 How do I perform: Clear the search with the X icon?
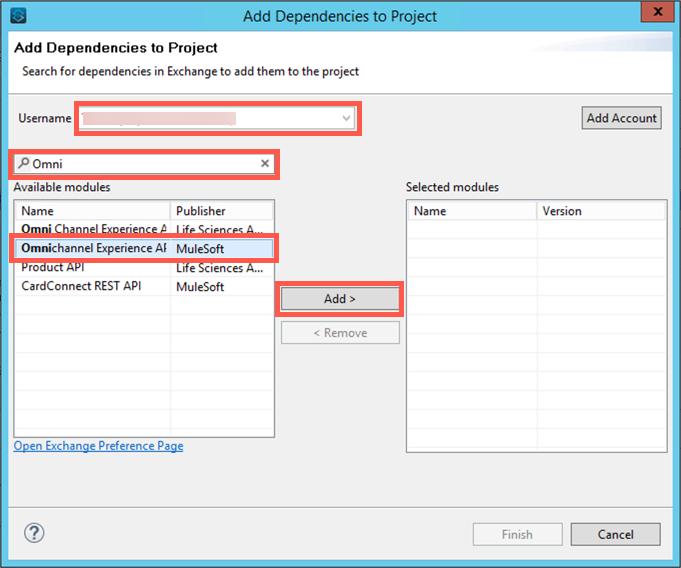(265, 164)
